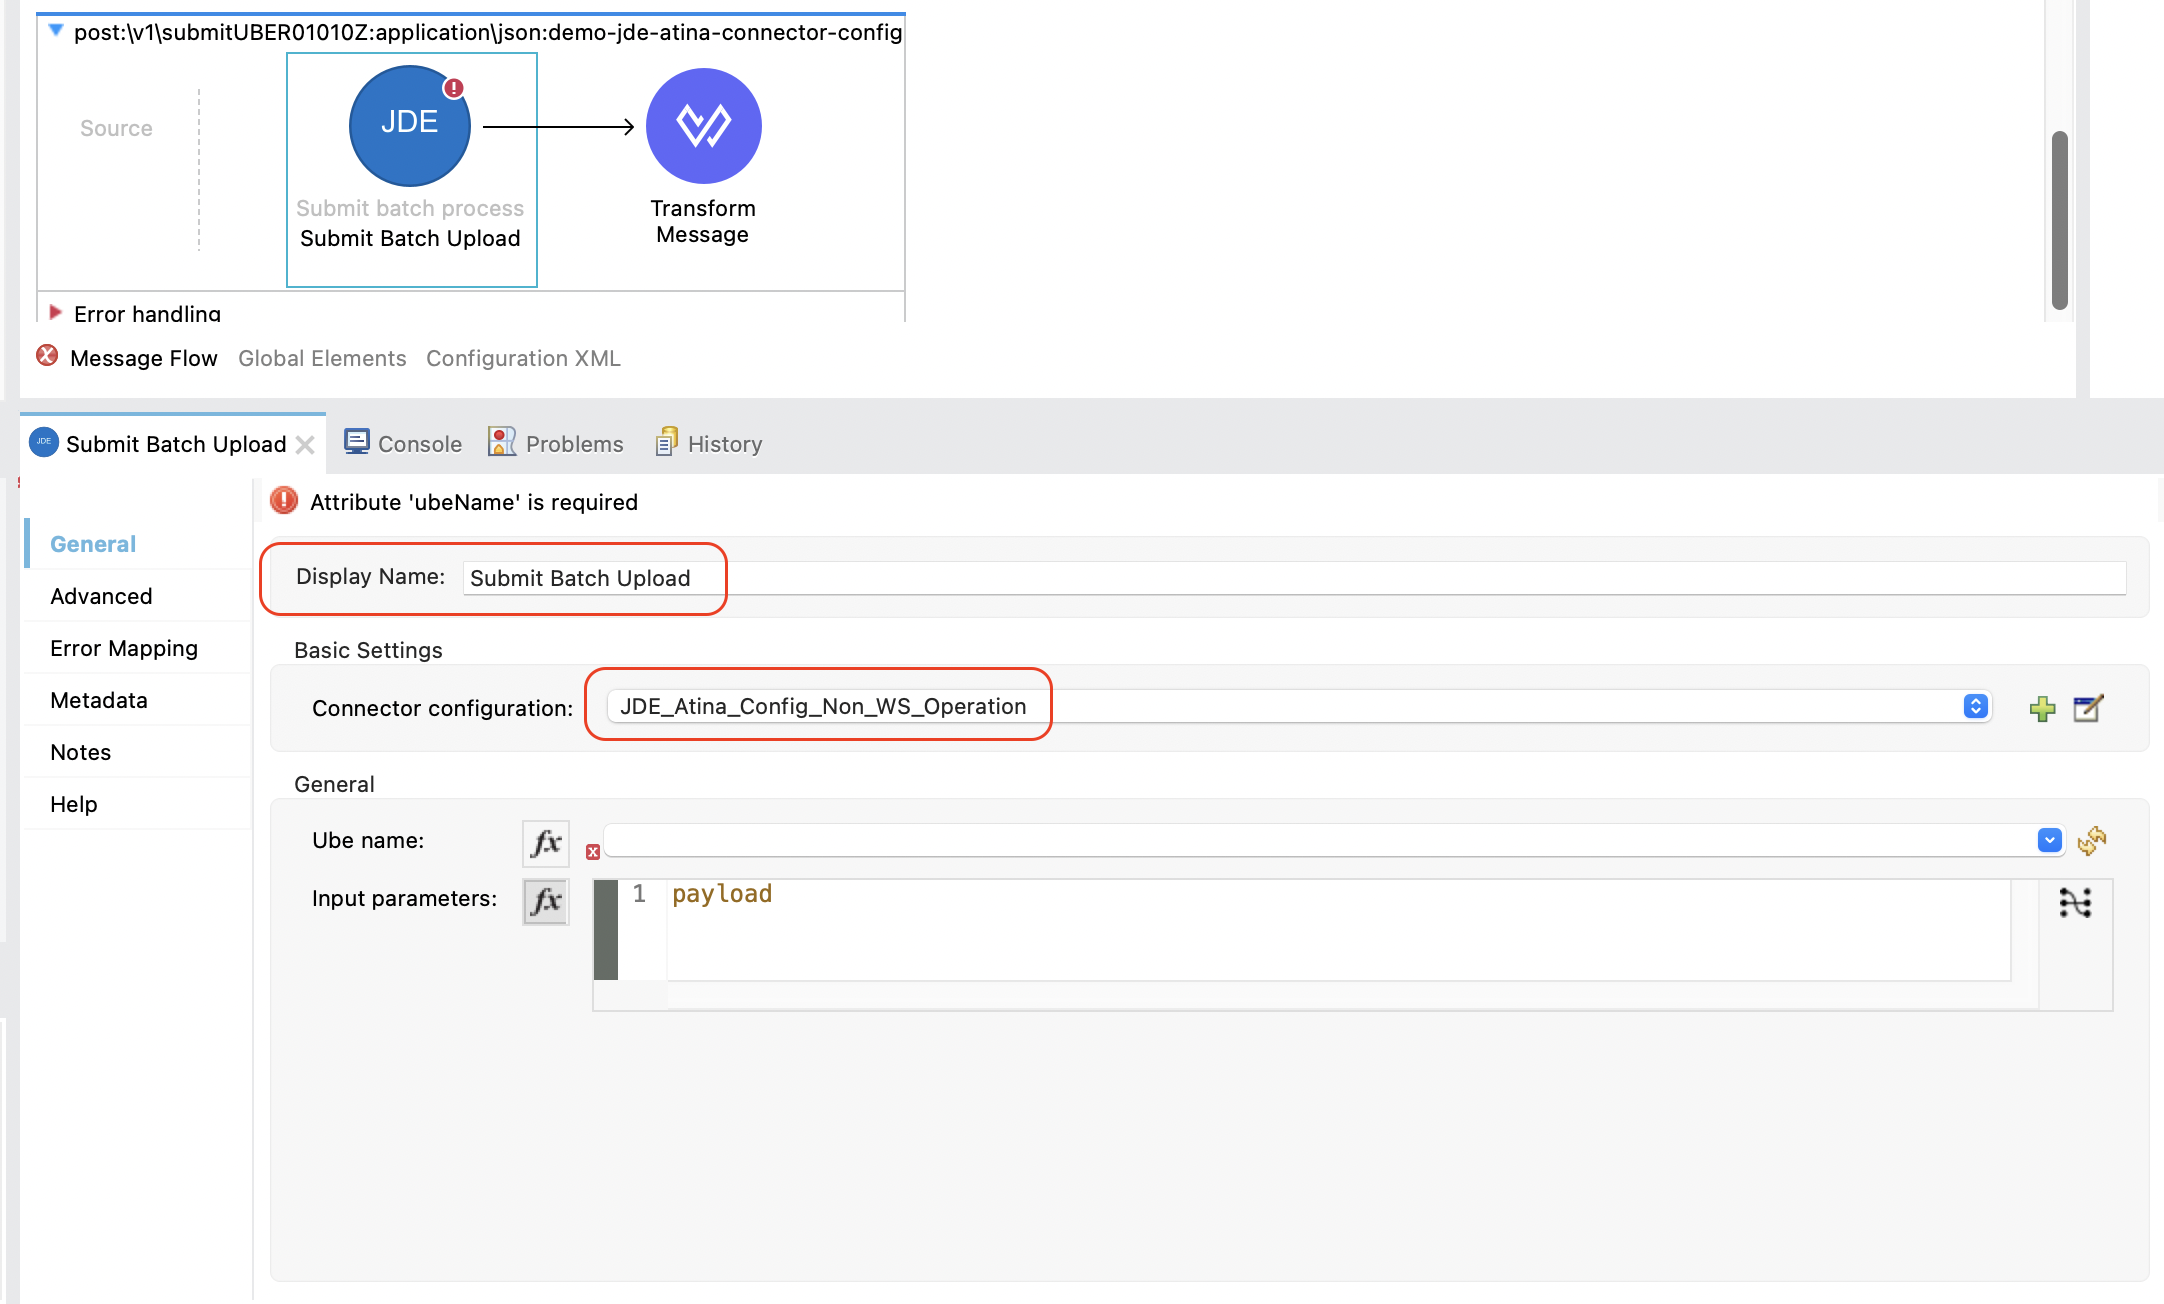Select the Transform Message component icon
The image size is (2164, 1304).
(703, 126)
